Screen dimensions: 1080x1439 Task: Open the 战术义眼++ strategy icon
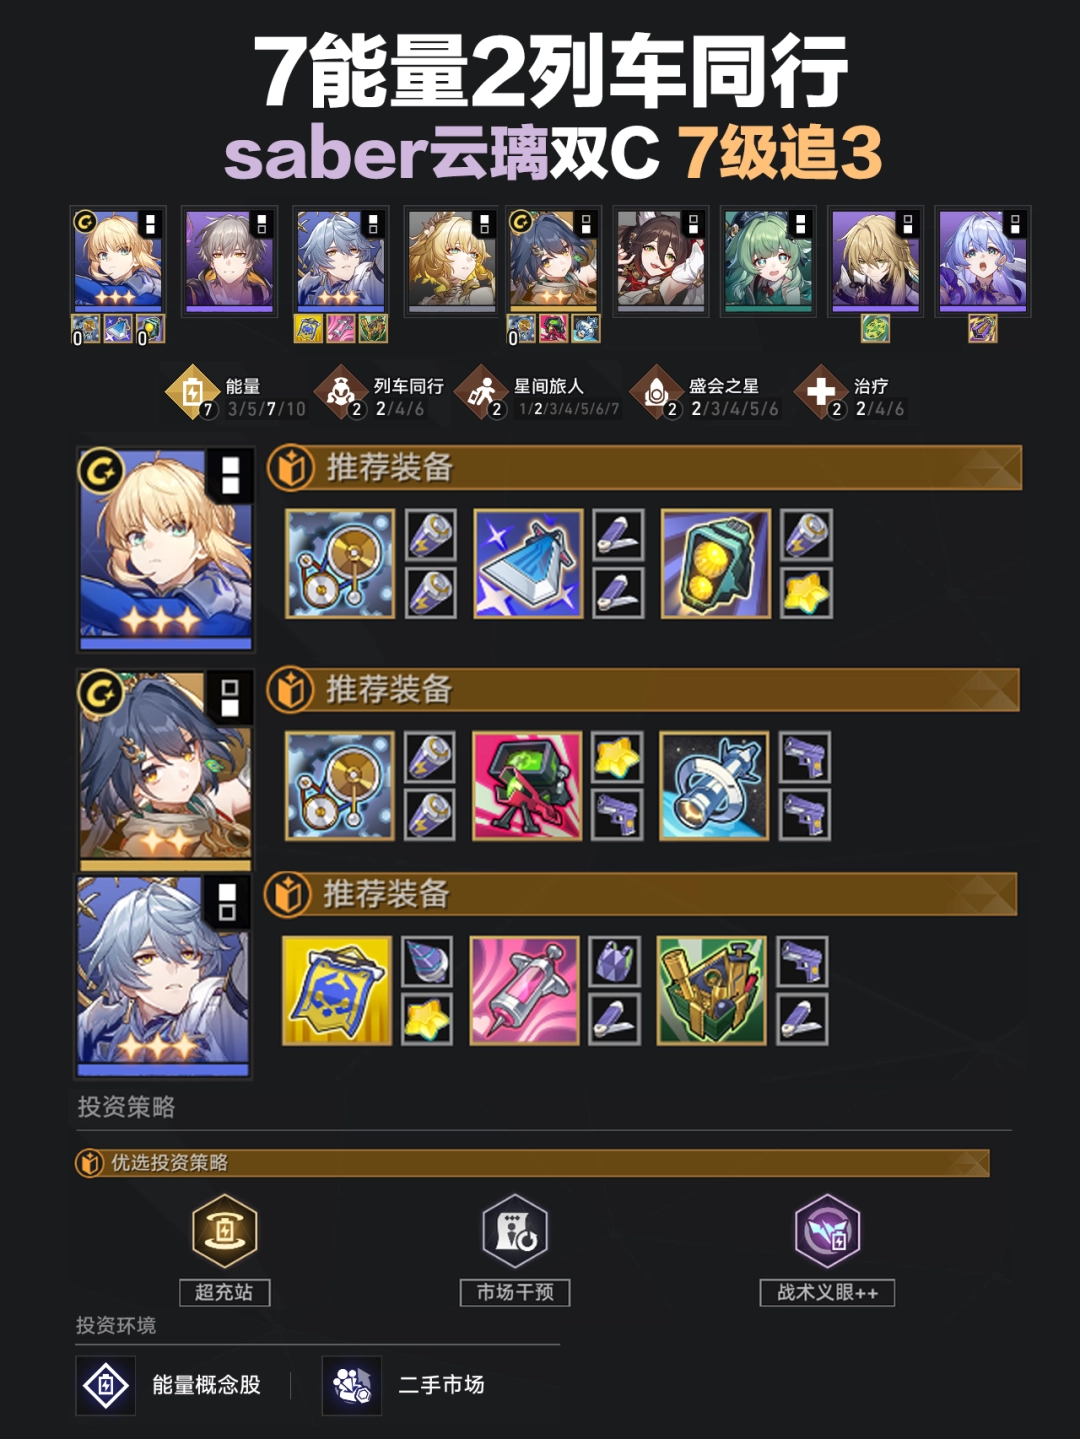click(x=827, y=1231)
